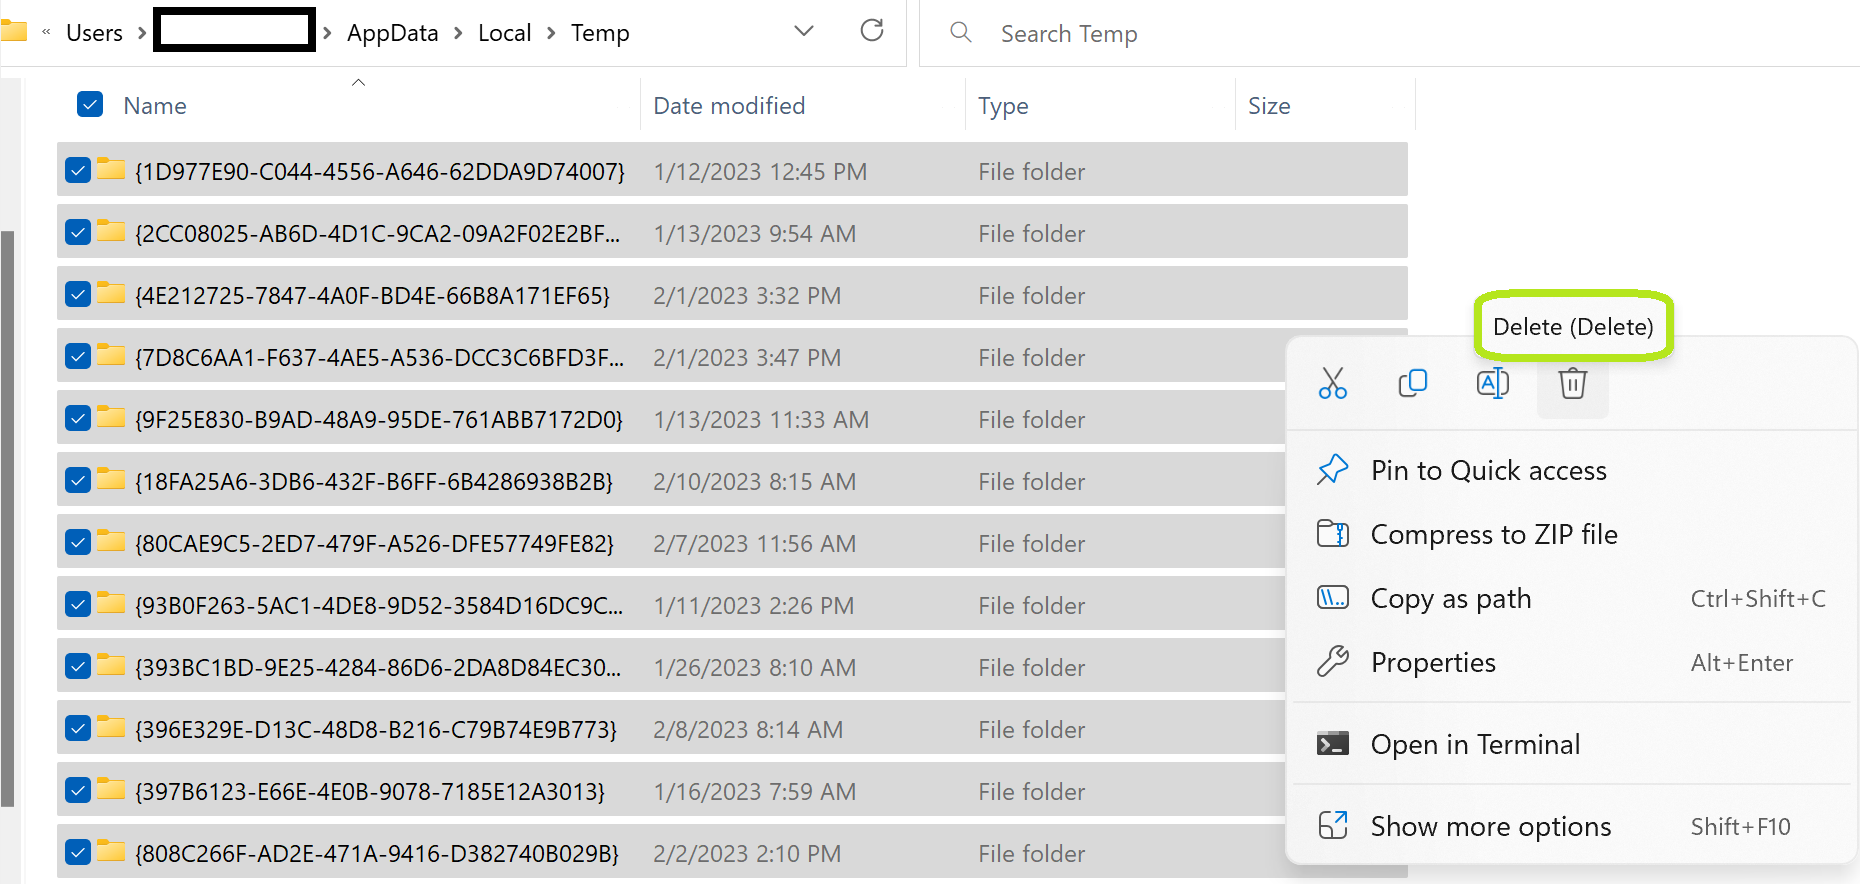Screen dimensions: 1860x884
Task: Click the expand icon beside Show more options
Action: pos(1333,826)
